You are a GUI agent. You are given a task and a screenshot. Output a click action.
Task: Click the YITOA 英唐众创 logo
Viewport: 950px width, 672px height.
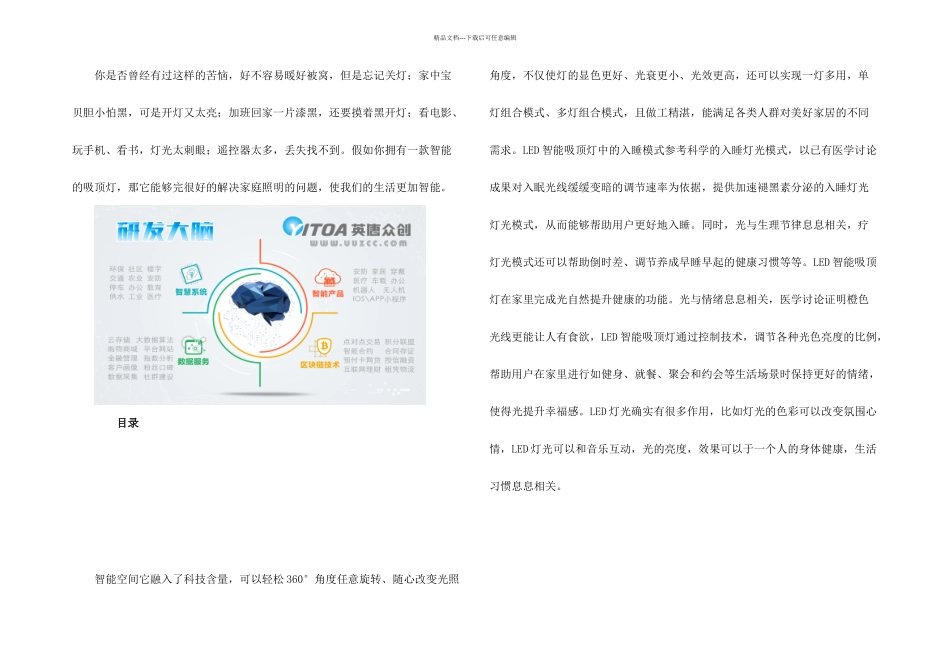click(x=347, y=229)
